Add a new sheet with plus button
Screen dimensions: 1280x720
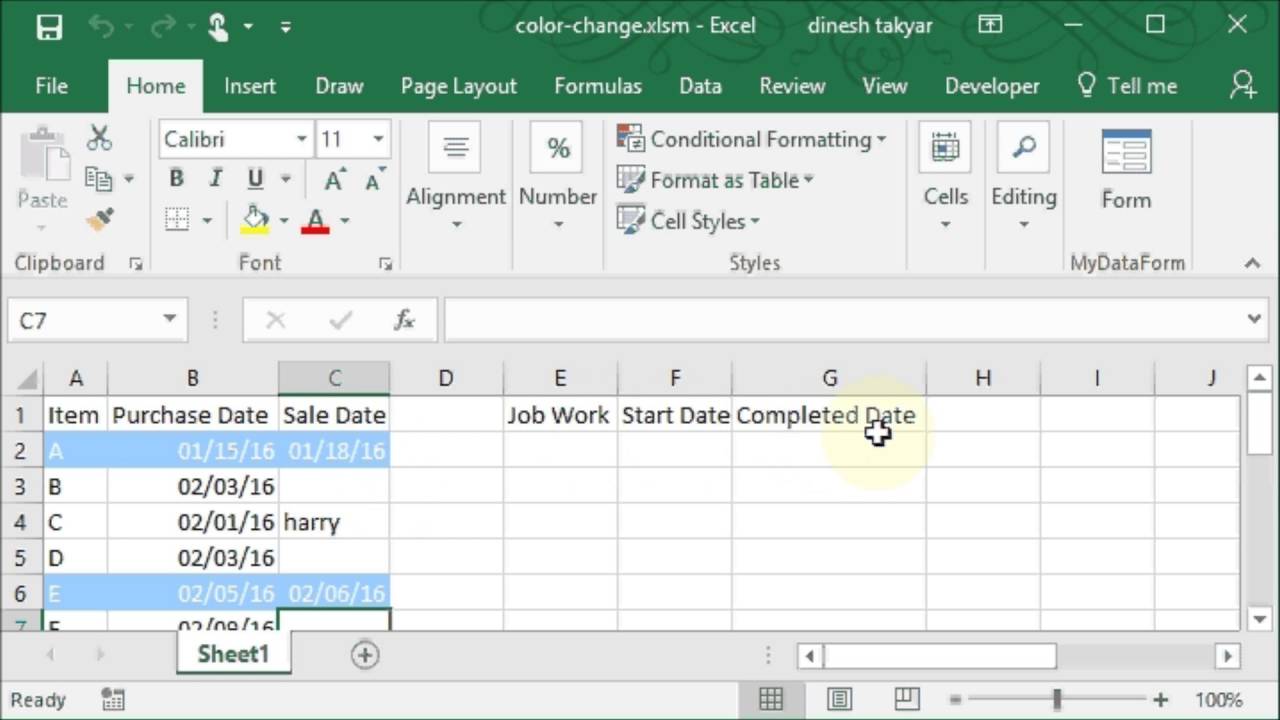coord(365,655)
